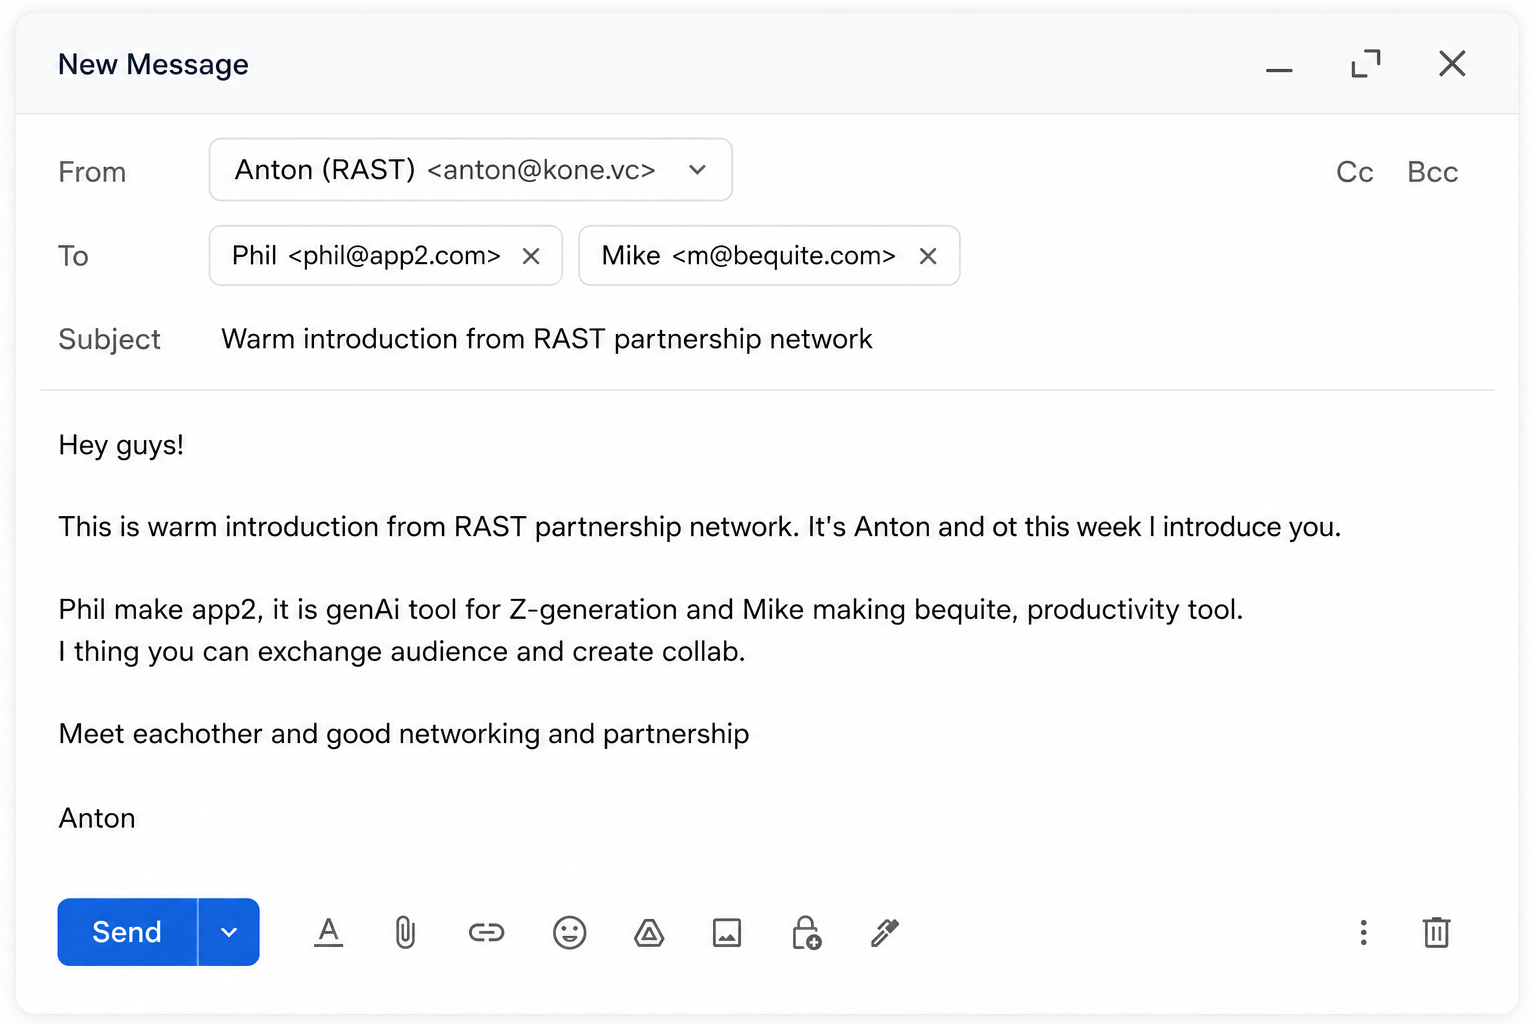Click the 'This is warm introduction' sentence
The image size is (1536, 1024).
click(x=699, y=527)
